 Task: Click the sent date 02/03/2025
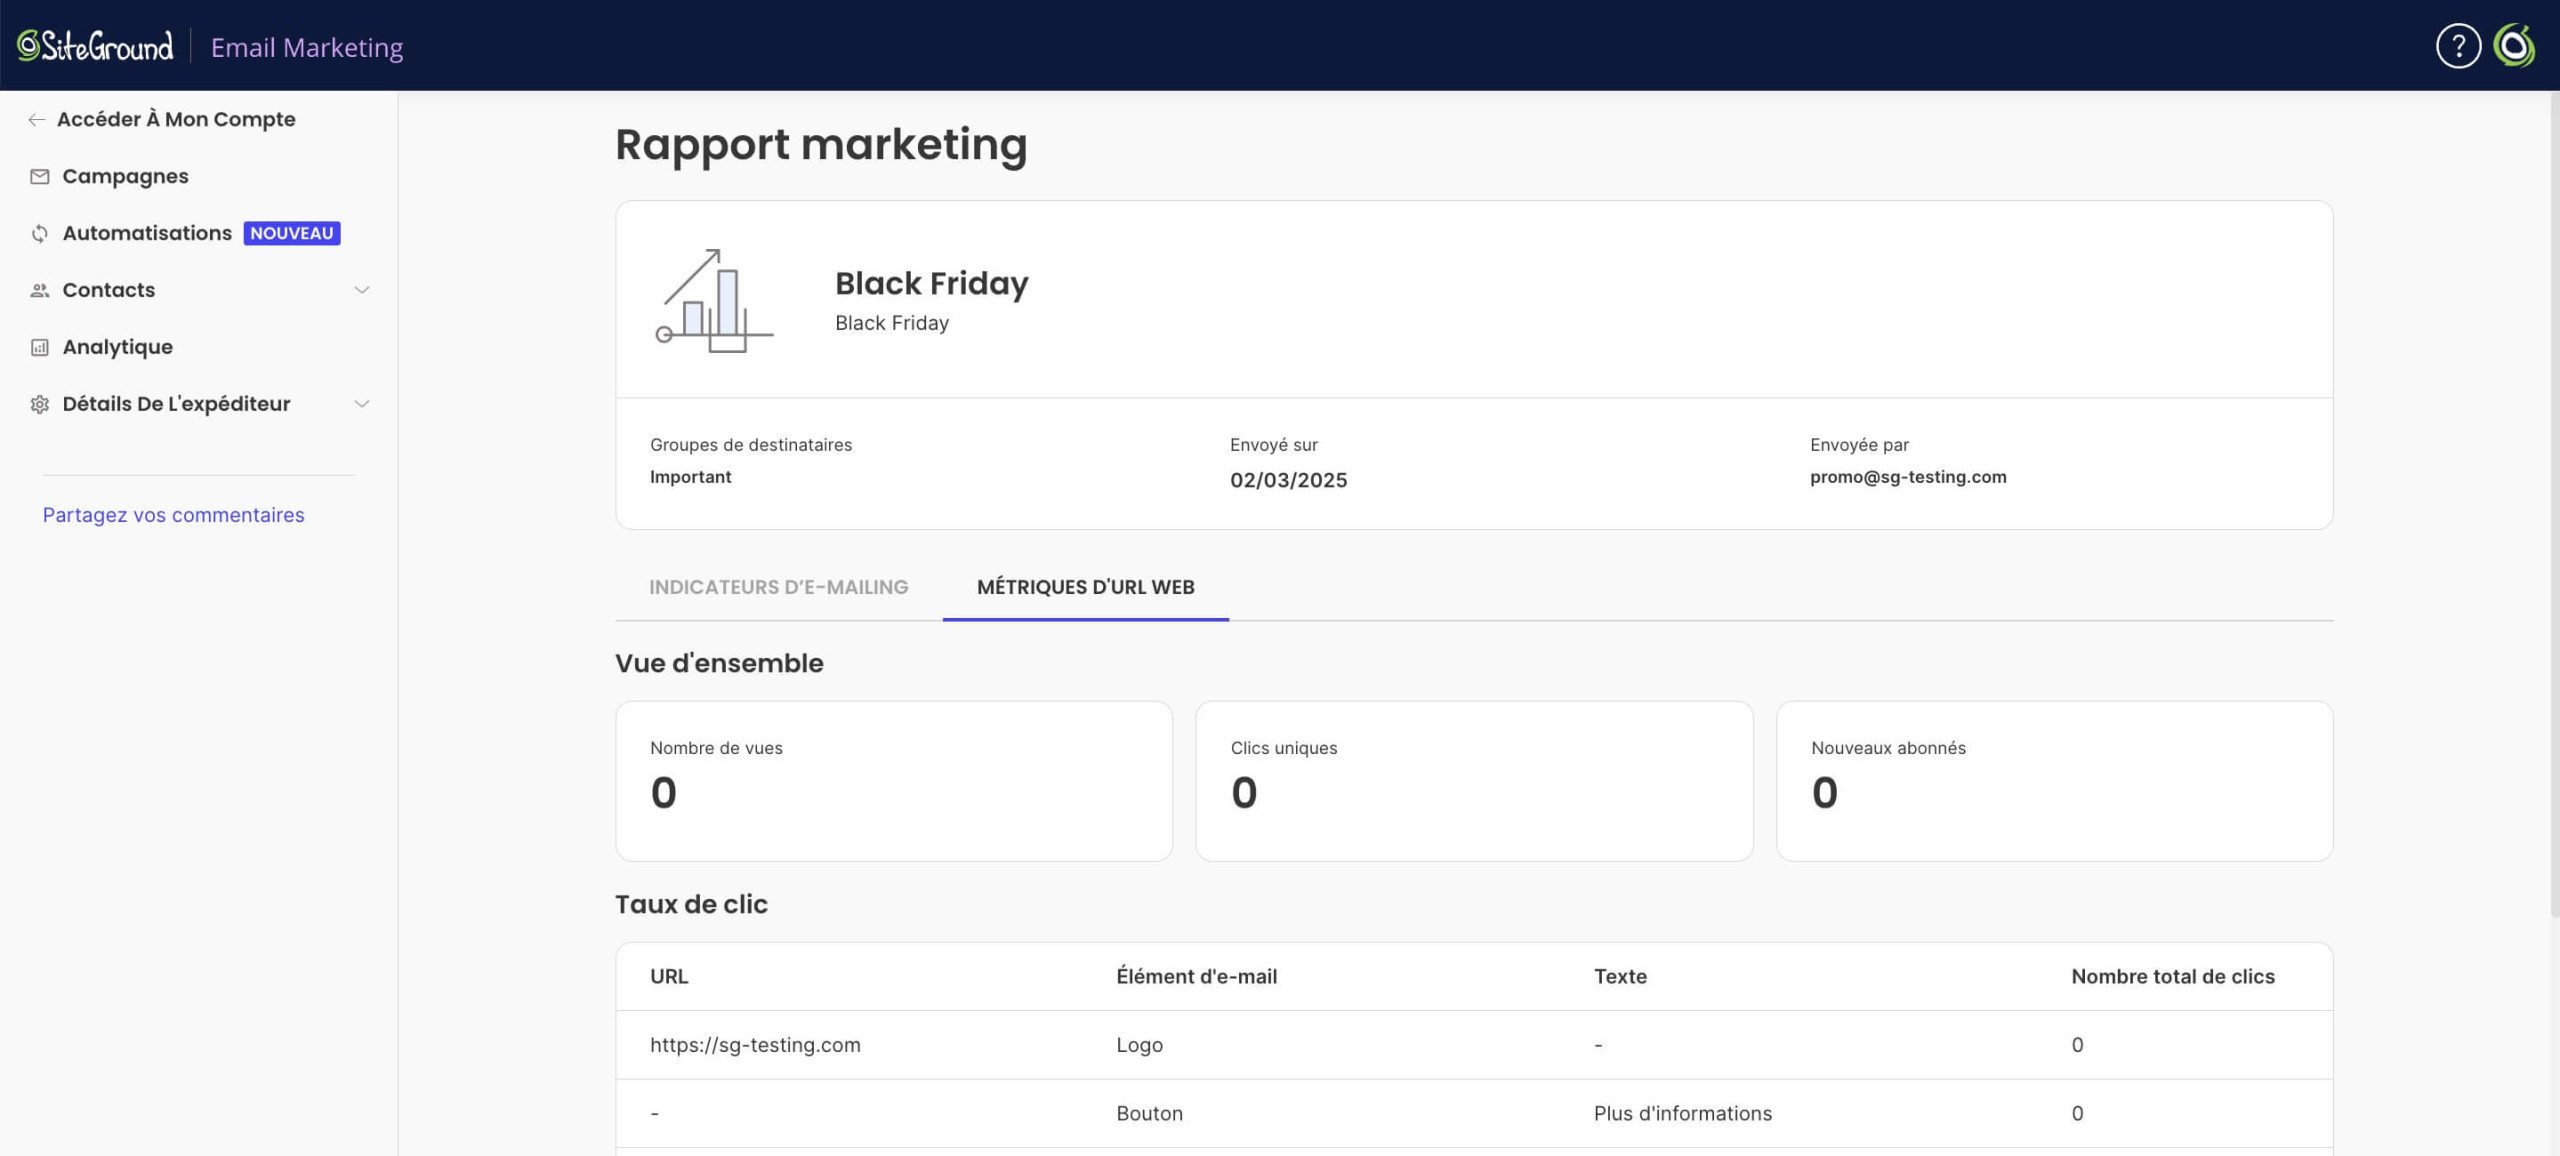click(1288, 480)
